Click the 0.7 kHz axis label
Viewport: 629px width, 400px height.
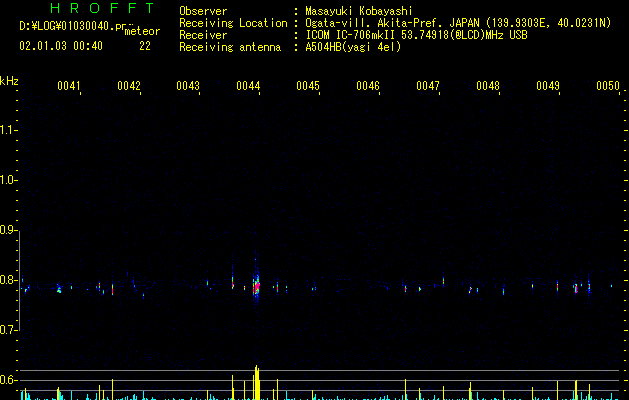click(9, 330)
